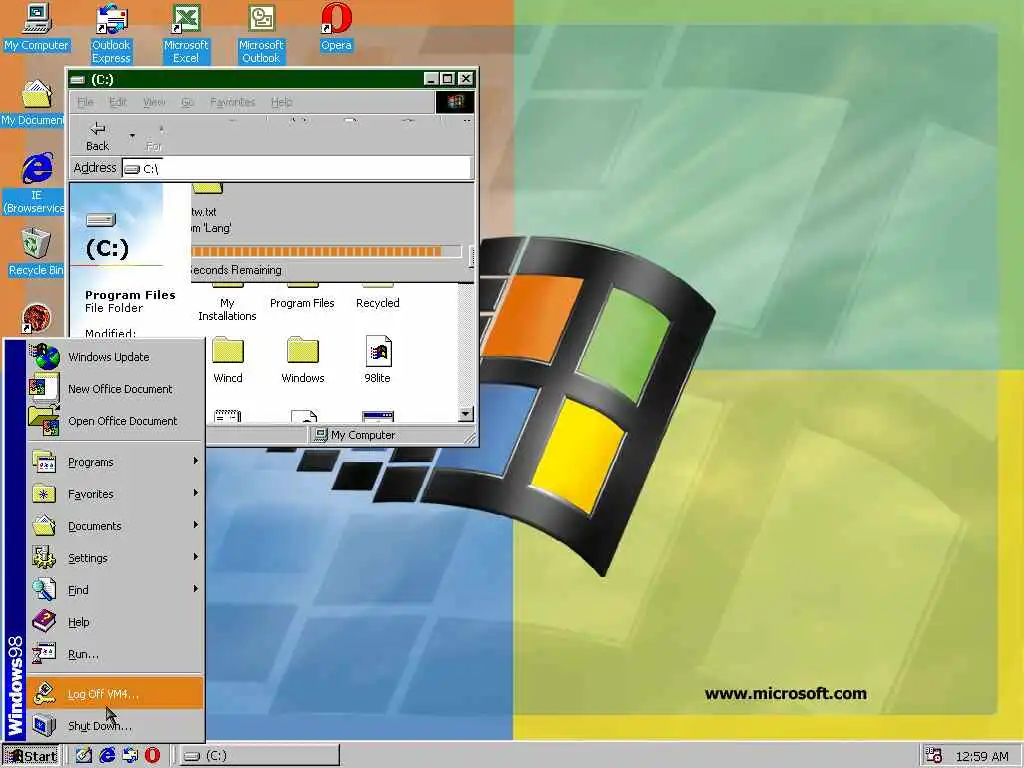Select the Microsoft Outlook desktop icon
The height and width of the screenshot is (768, 1024).
pos(261,34)
